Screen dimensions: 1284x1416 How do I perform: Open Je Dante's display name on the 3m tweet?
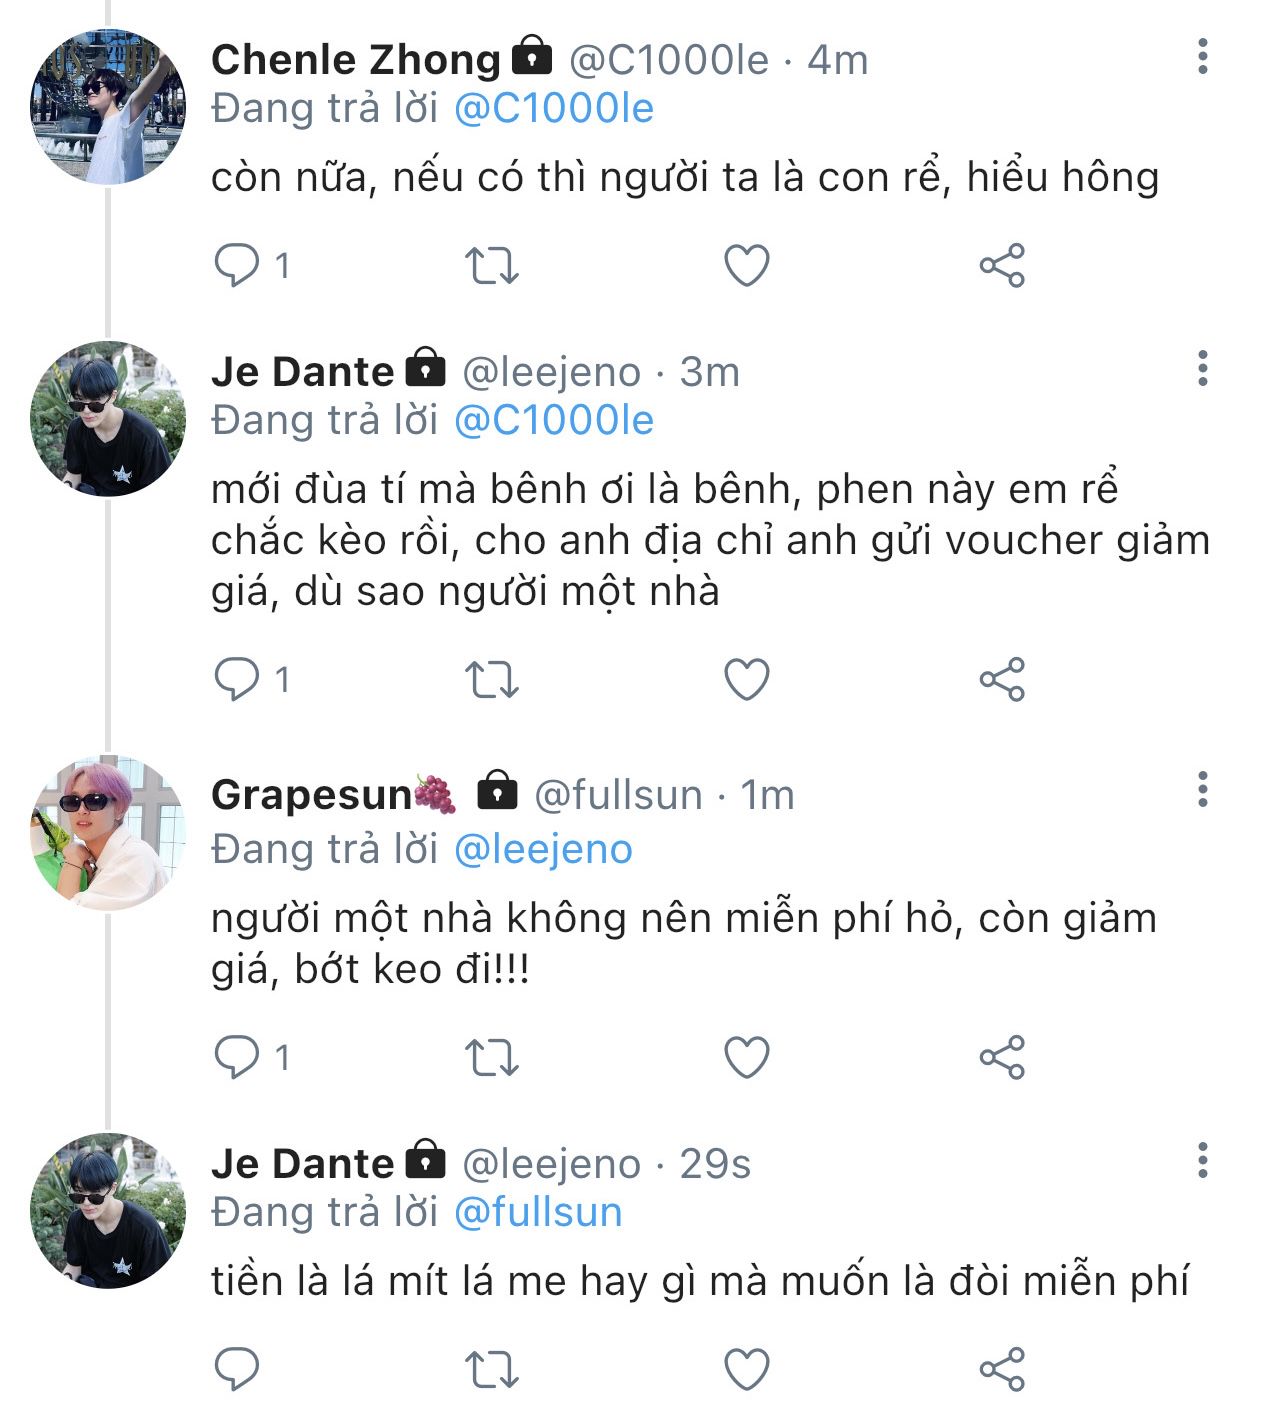coord(302,372)
